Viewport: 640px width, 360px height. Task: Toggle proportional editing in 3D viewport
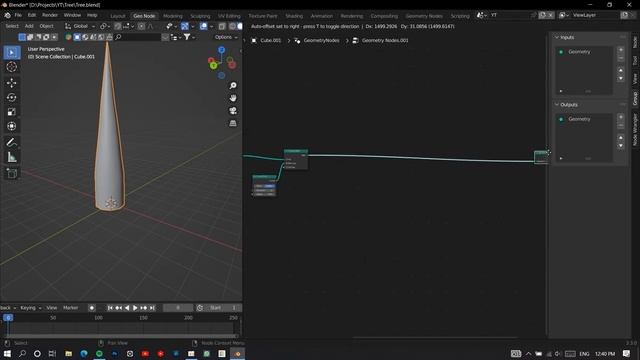click(141, 26)
